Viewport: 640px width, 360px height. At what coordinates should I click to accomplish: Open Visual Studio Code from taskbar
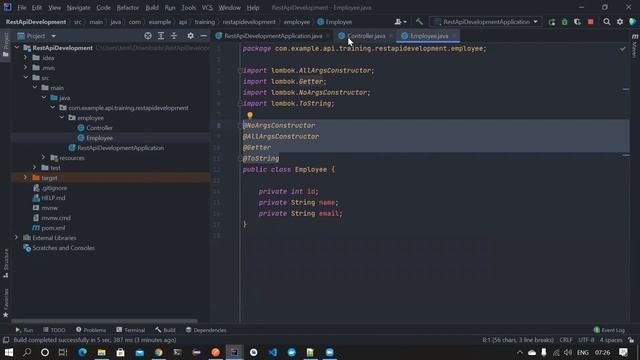click(273, 352)
